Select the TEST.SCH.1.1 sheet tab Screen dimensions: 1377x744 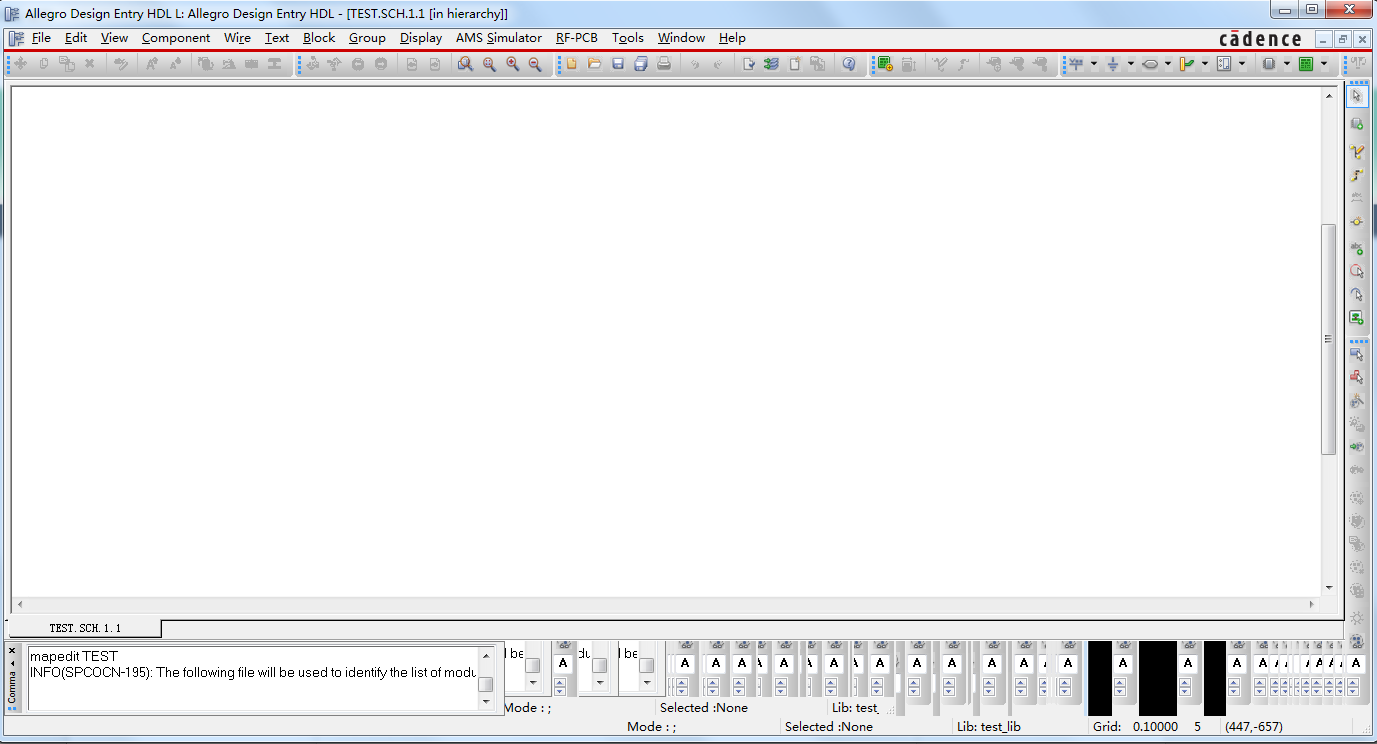click(x=85, y=628)
